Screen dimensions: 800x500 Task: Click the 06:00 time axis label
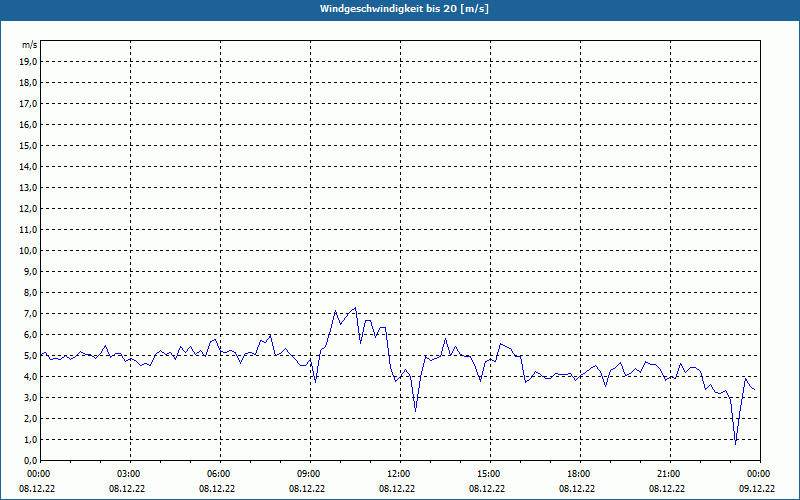(220, 474)
